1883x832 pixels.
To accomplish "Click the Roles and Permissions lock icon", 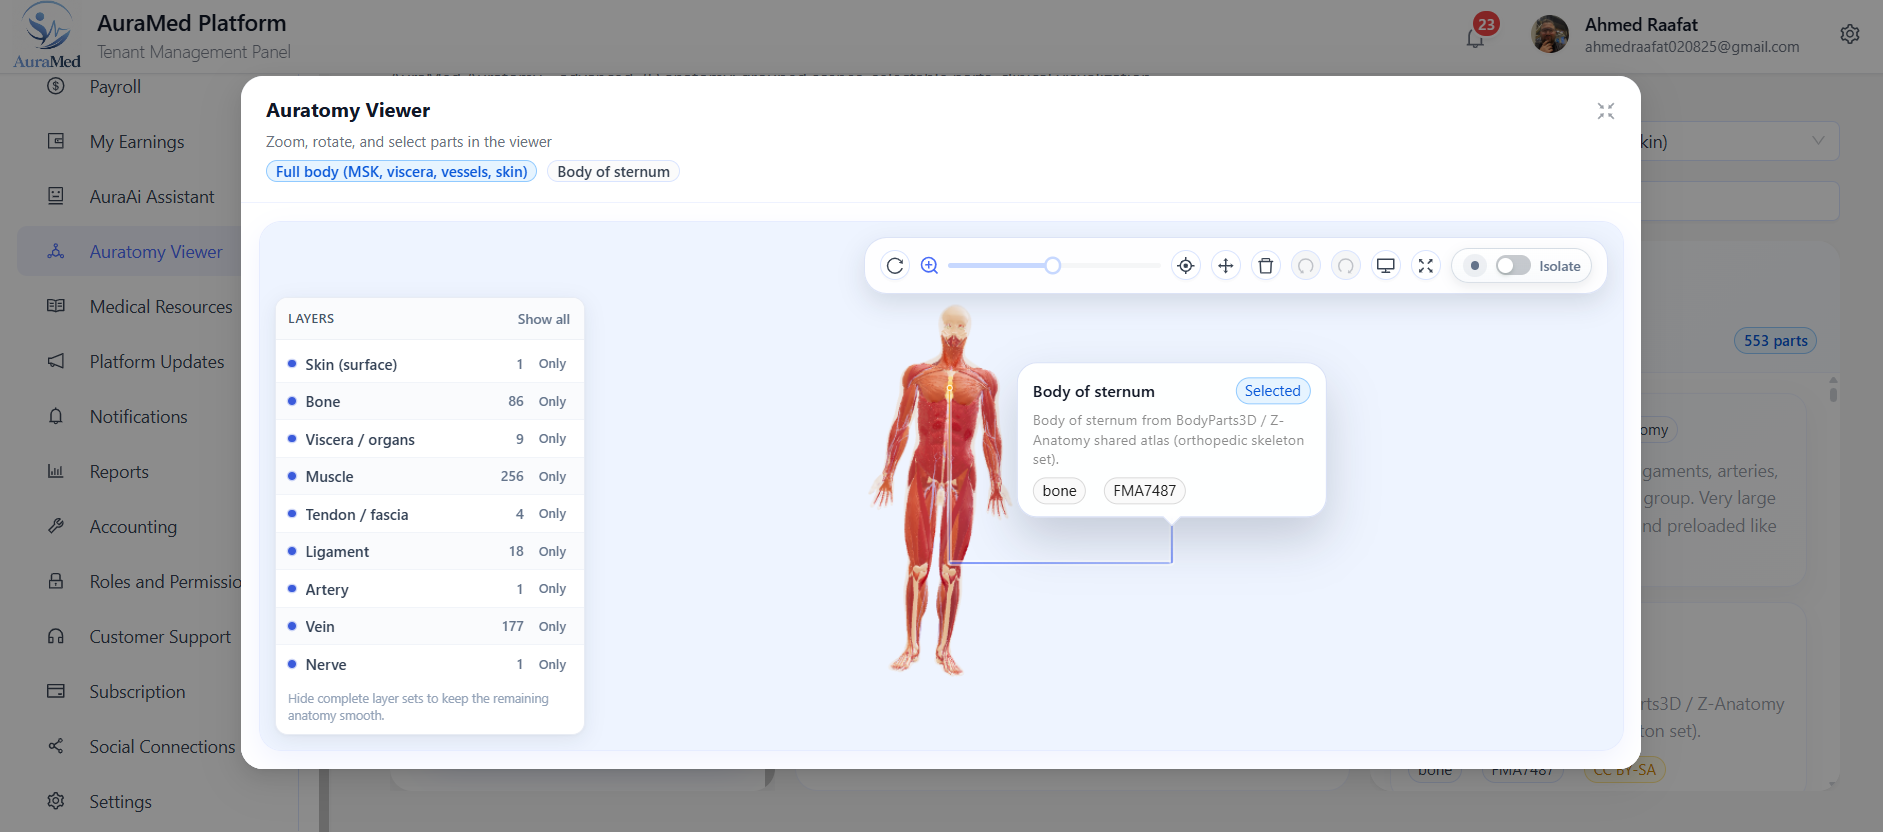I will coord(56,581).
